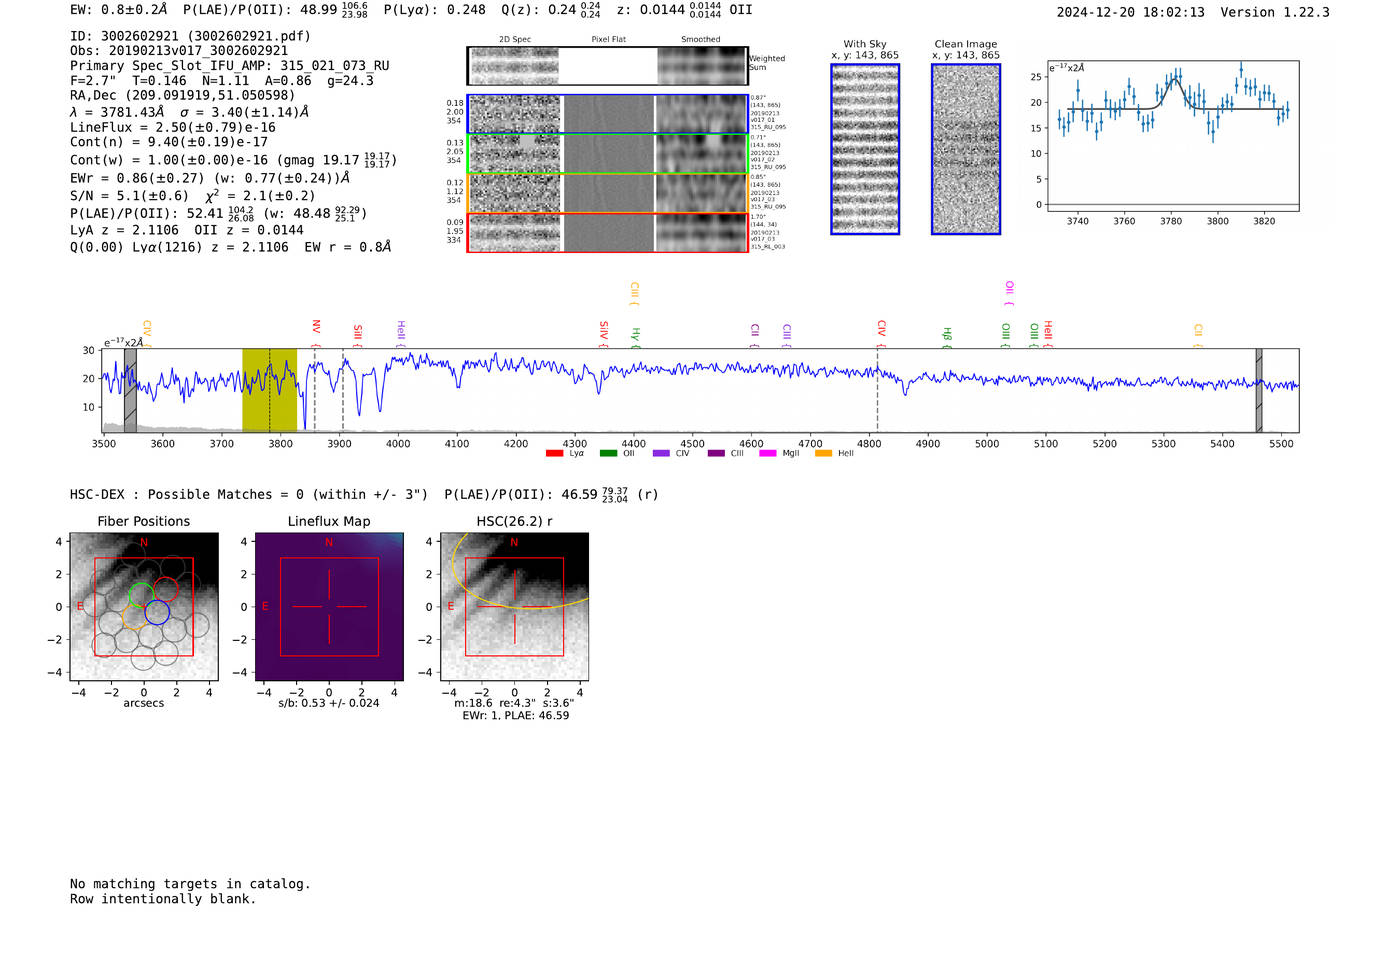Click the "P(Lyα): 0.248" header value
The width and height of the screenshot is (1400, 953).
point(435,10)
